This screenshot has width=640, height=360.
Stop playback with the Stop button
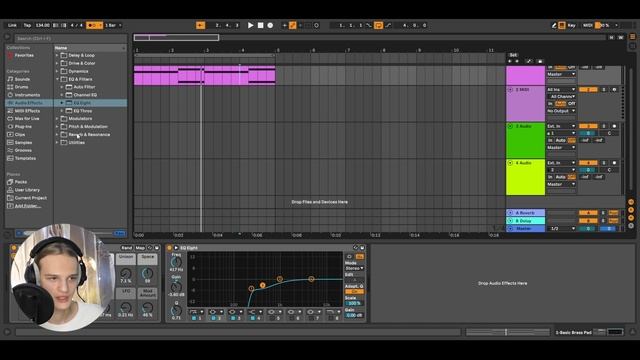pos(260,25)
